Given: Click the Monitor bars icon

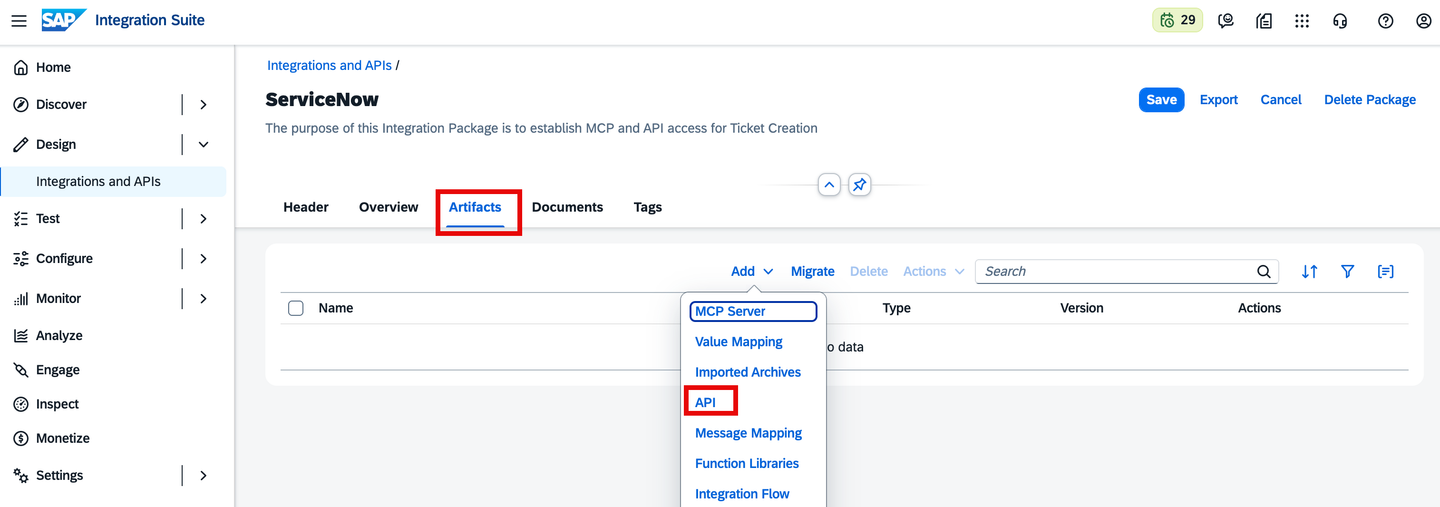Looking at the screenshot, I should tap(20, 298).
